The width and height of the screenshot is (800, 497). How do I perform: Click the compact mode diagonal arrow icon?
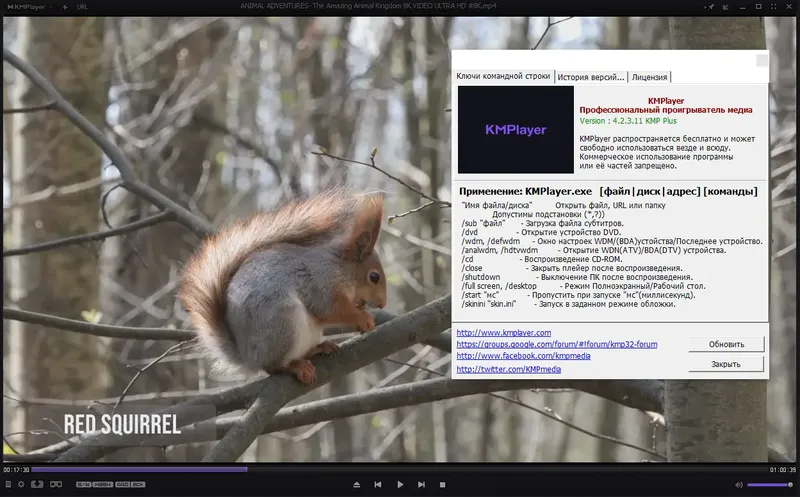pos(726,7)
